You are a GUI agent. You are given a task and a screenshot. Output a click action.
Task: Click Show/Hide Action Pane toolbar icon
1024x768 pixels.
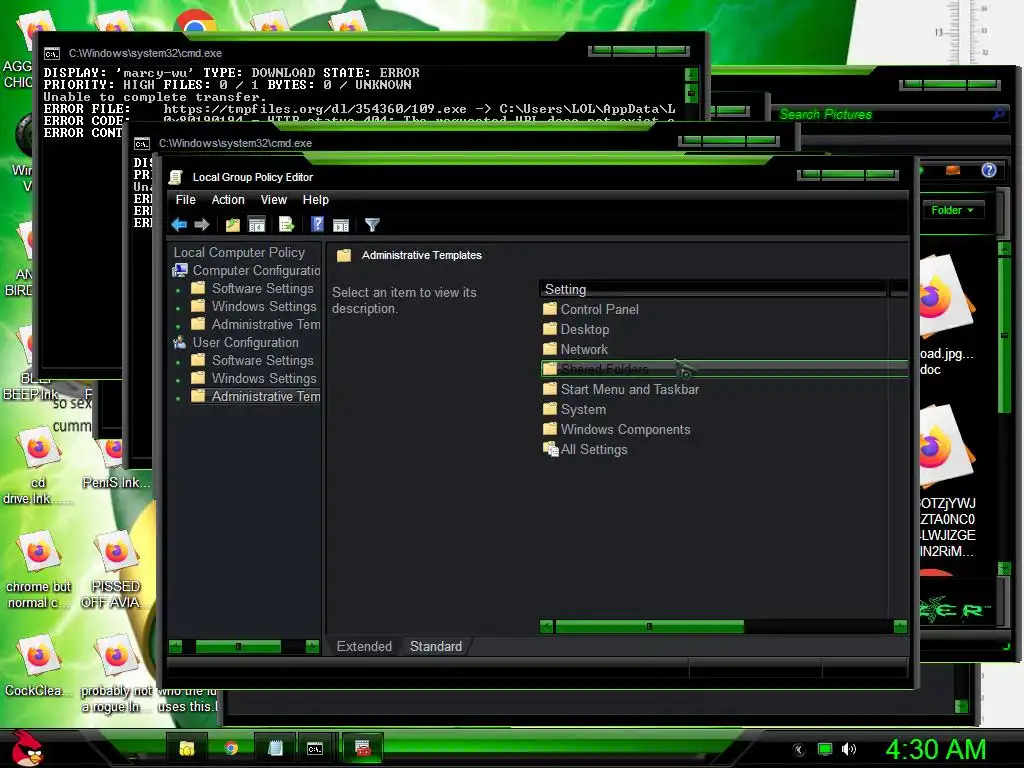(x=341, y=225)
